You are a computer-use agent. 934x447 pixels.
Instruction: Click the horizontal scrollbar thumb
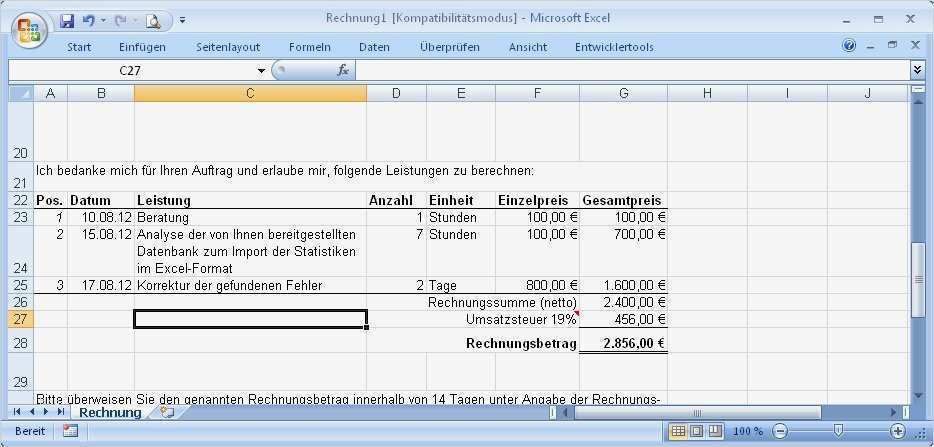(697, 412)
